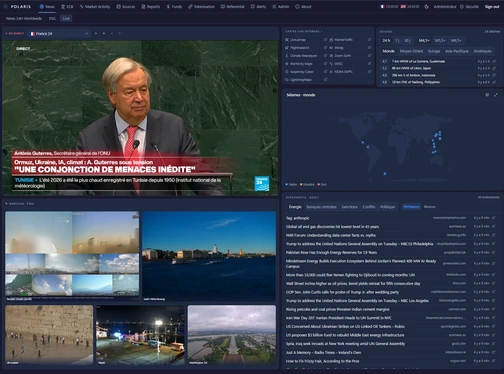Click the theme toggle icon beside Administrator
The width and height of the screenshot is (504, 374).
pyautogui.click(x=426, y=6)
